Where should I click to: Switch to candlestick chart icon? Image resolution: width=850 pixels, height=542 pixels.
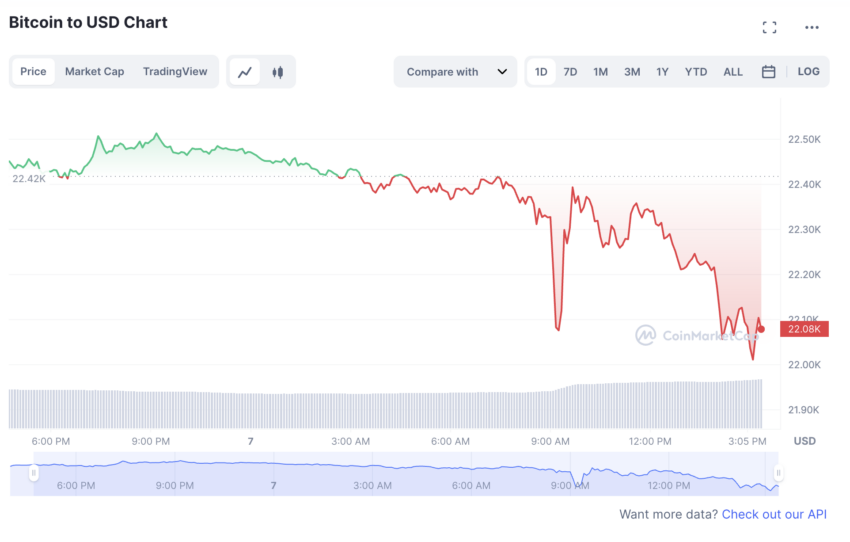(x=277, y=72)
